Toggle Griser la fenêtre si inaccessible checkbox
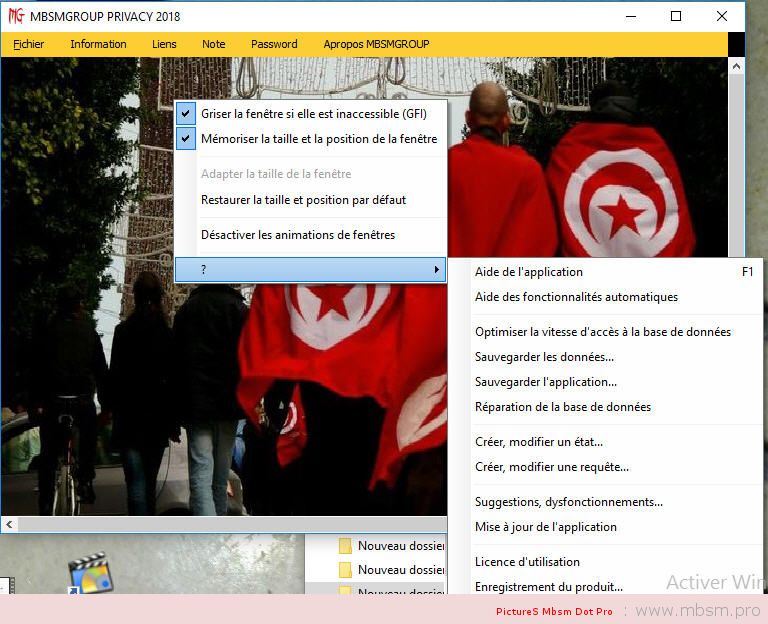768x624 pixels. click(x=186, y=114)
